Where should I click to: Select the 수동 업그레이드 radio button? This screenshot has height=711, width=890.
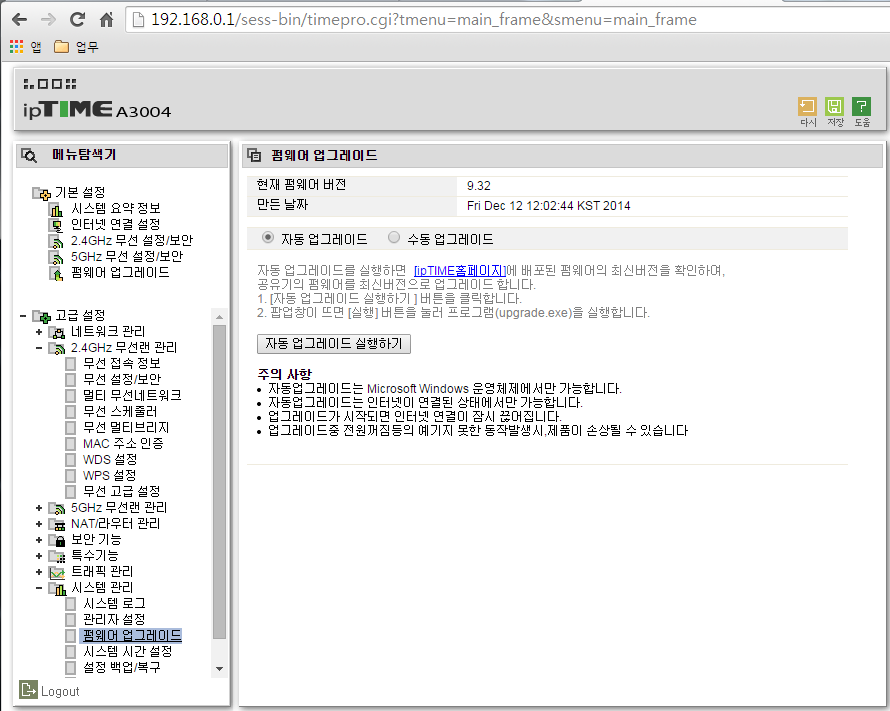pyautogui.click(x=394, y=238)
